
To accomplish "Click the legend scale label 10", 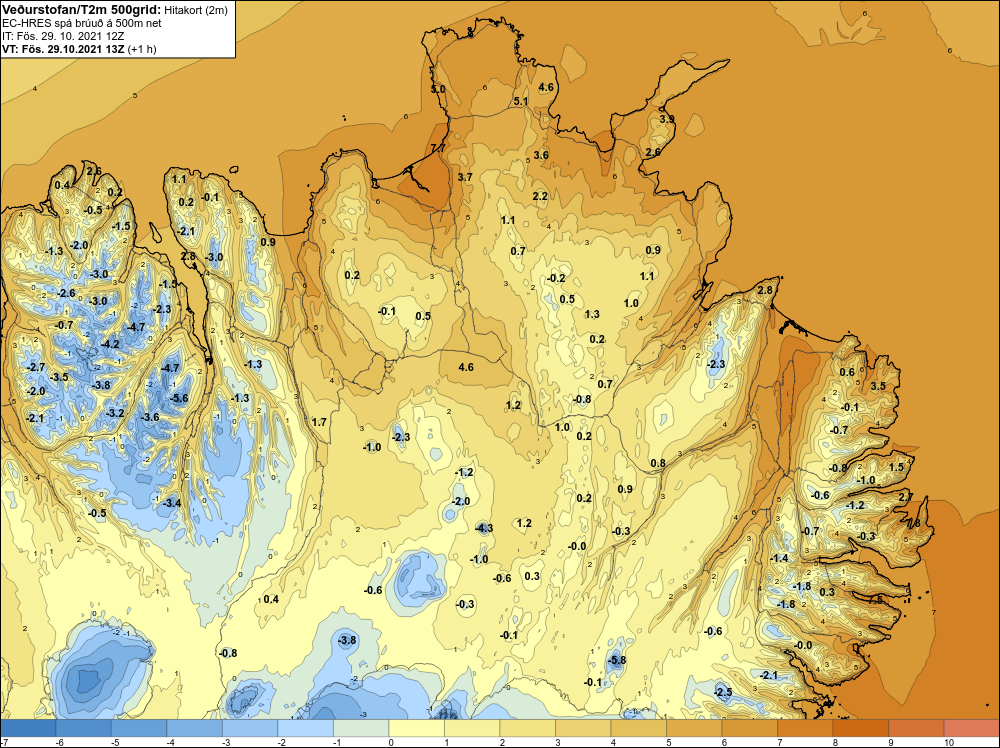I will pos(949,742).
